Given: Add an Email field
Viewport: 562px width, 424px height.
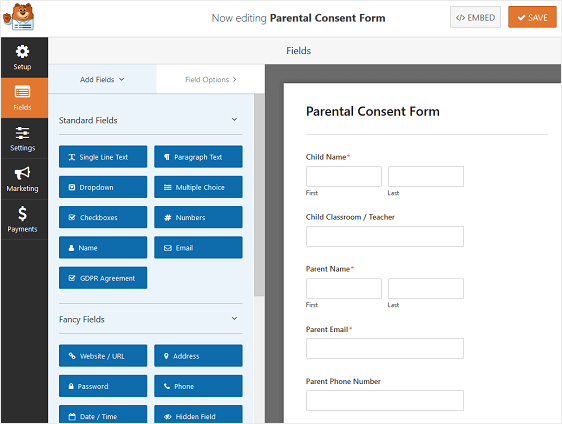Looking at the screenshot, I should [198, 247].
